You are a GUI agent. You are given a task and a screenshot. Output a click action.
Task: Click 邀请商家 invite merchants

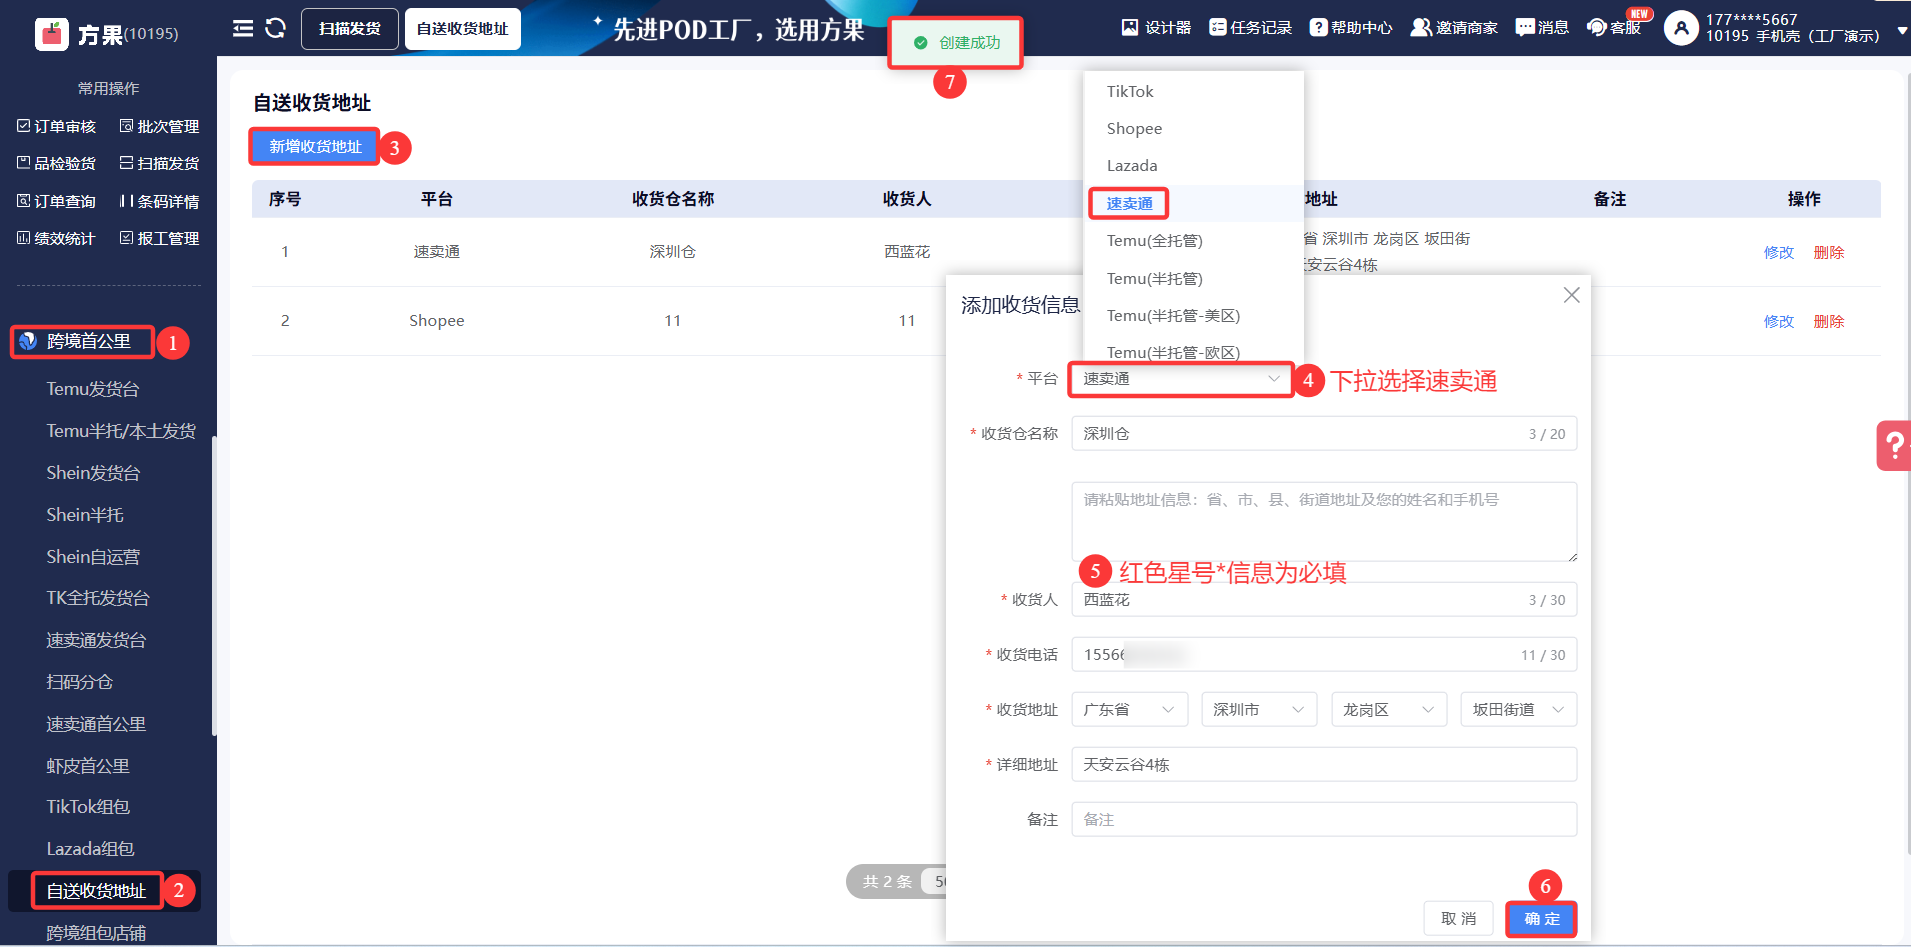1454,28
